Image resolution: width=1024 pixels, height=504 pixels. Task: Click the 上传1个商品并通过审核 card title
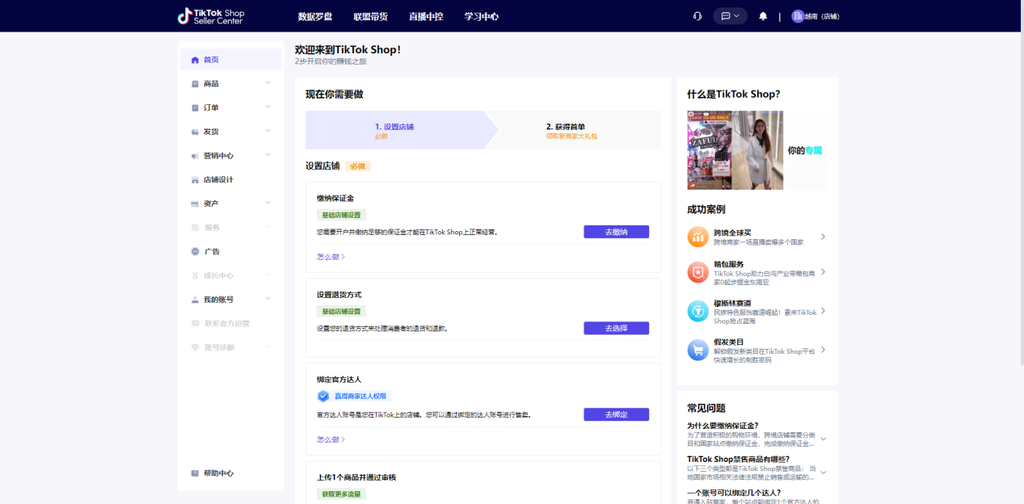(x=357, y=477)
